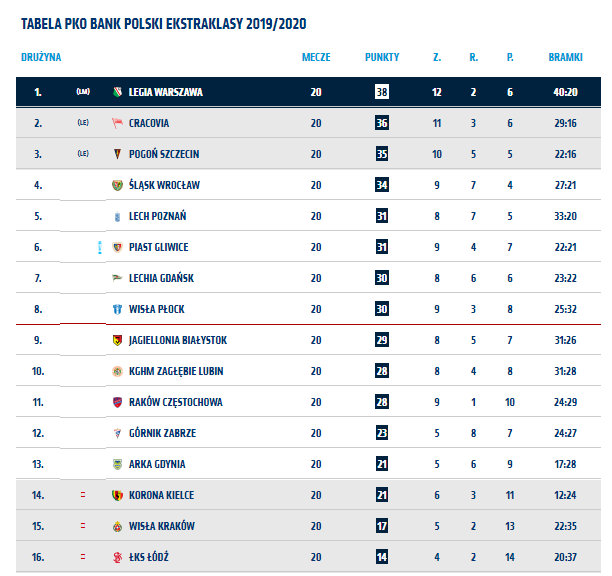Click the ŁKS Łódź club logo
612x576 pixels.
click(117, 557)
